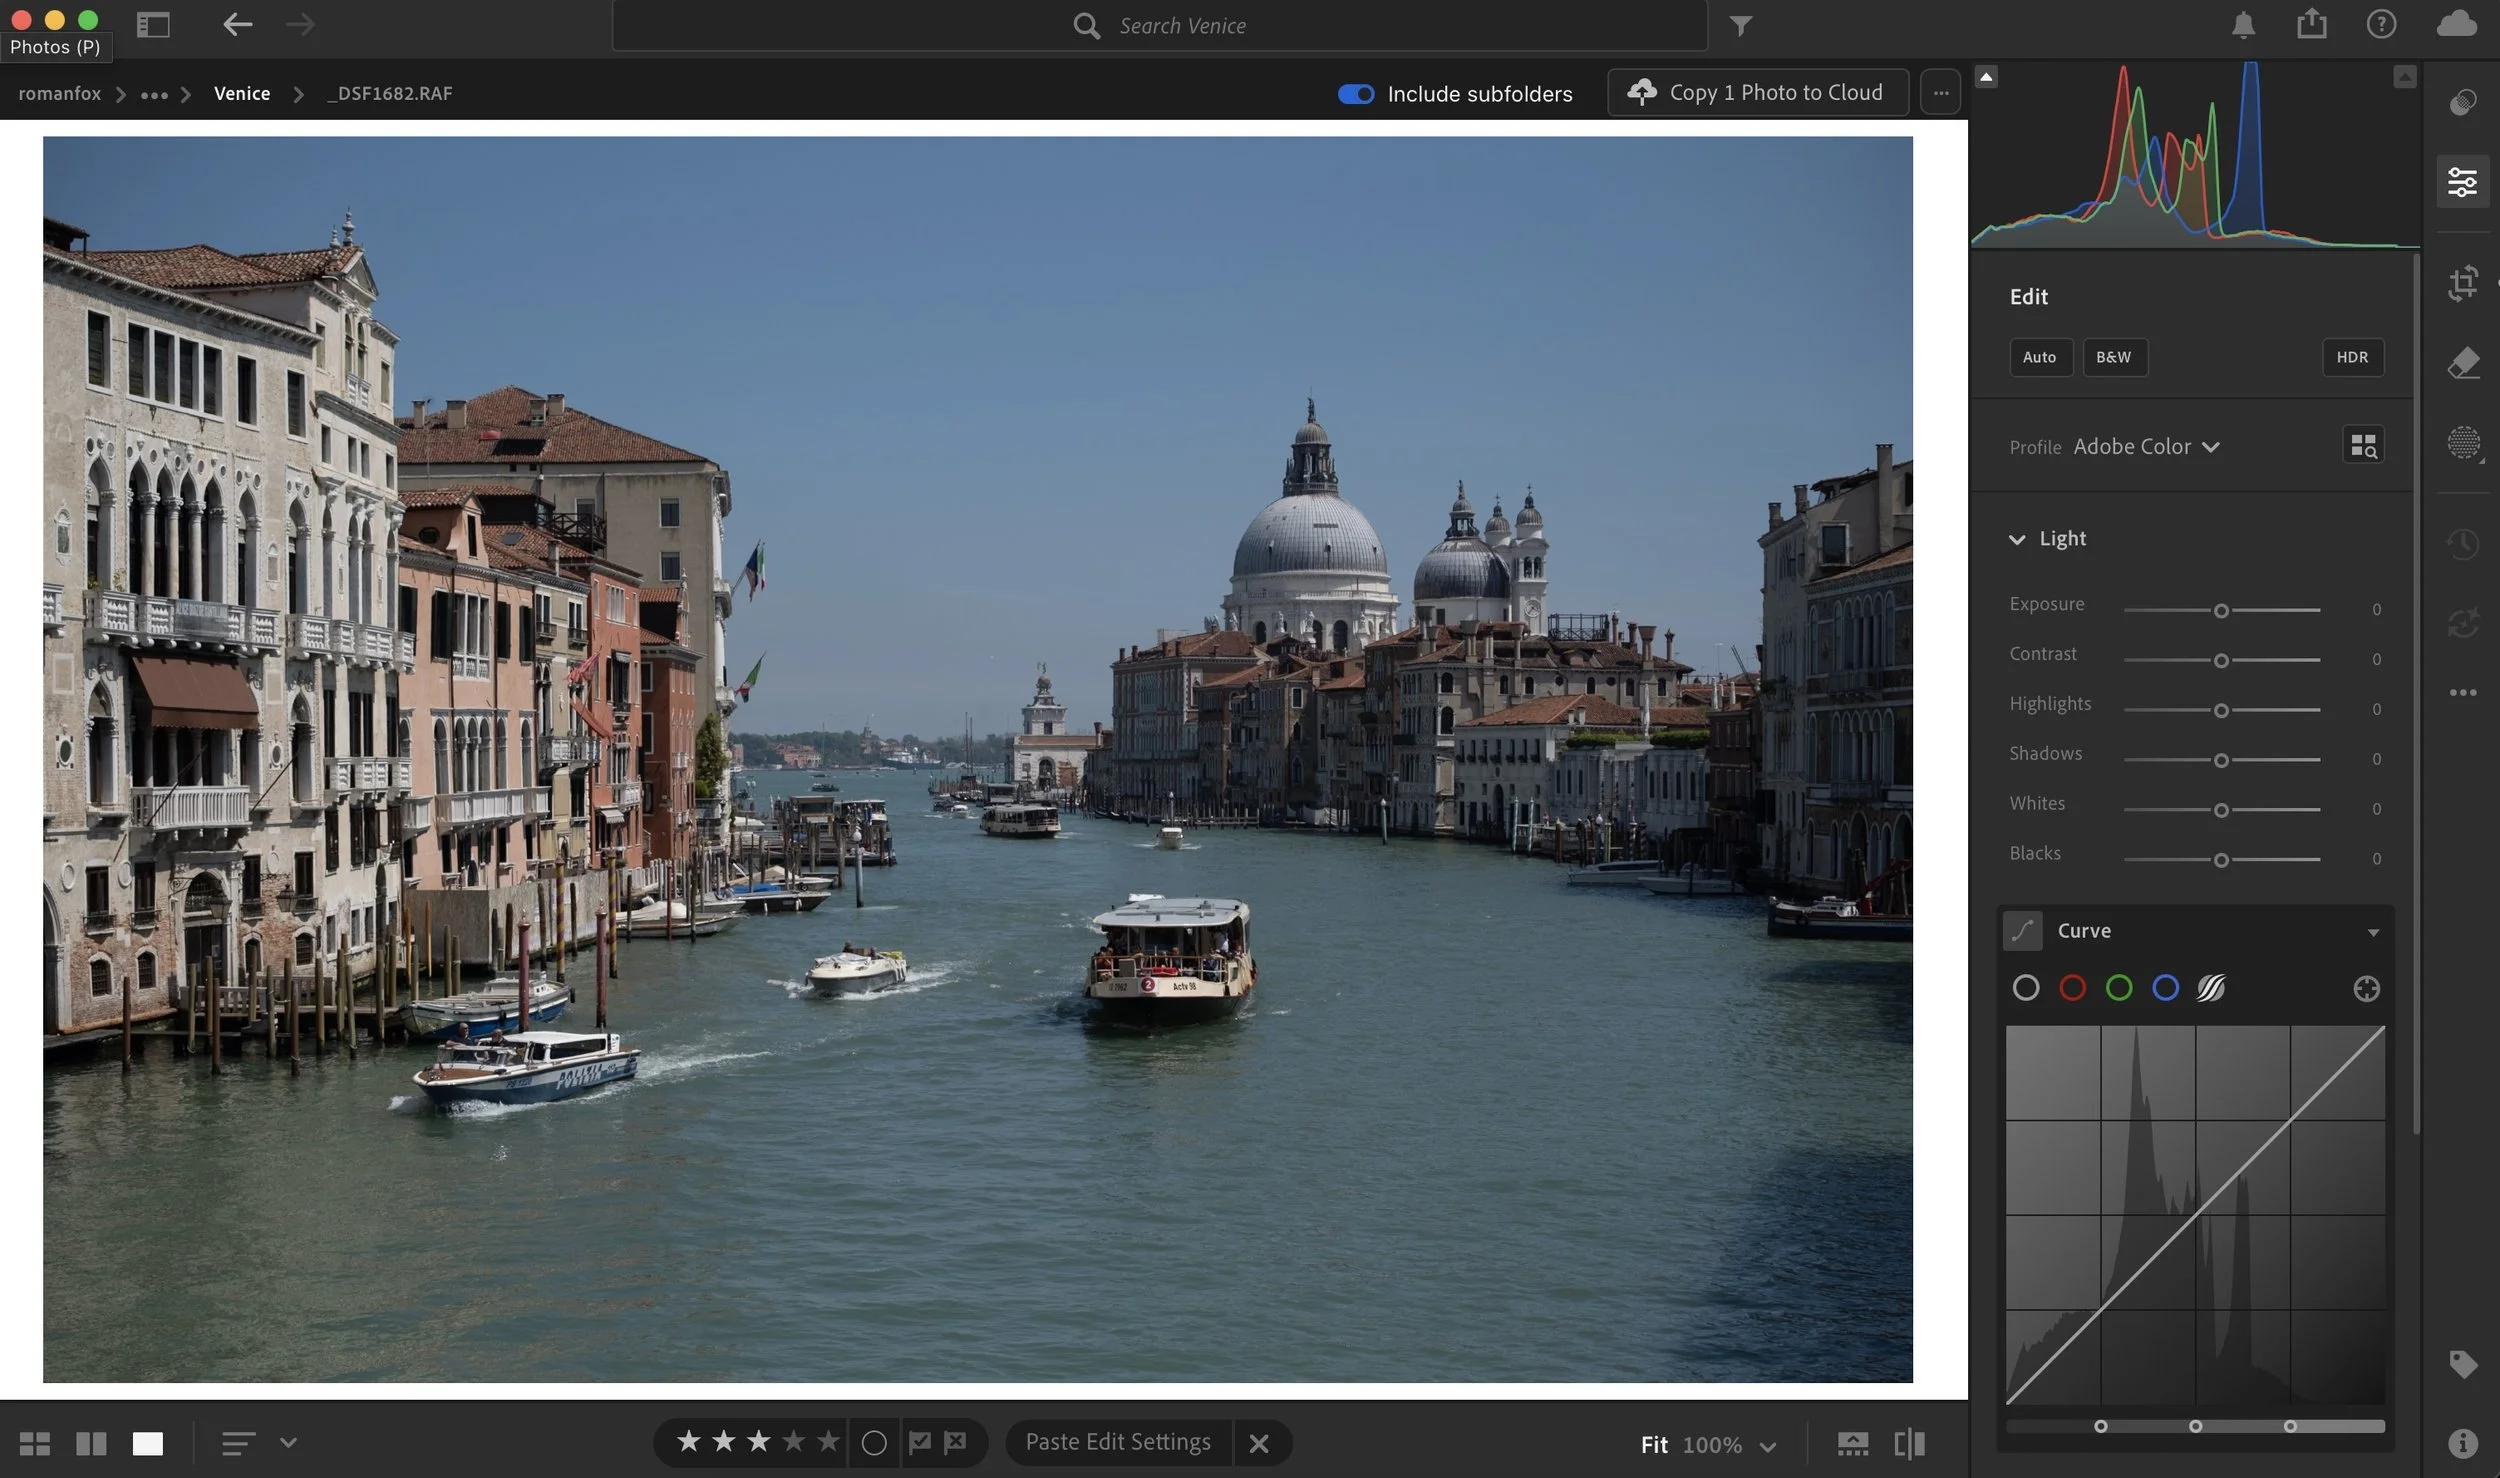Open the Fit zoom level dropdown
This screenshot has width=2500, height=1478.
pos(1767,1446)
